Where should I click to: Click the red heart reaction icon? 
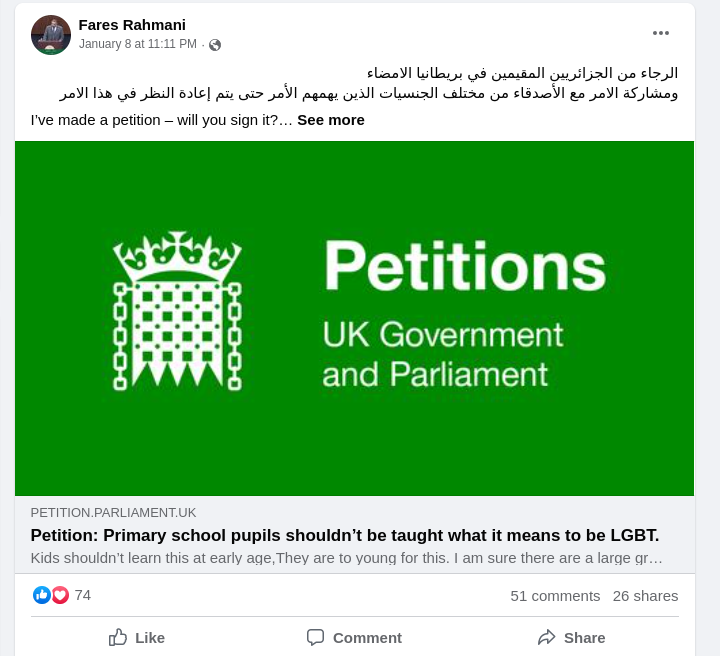click(60, 595)
